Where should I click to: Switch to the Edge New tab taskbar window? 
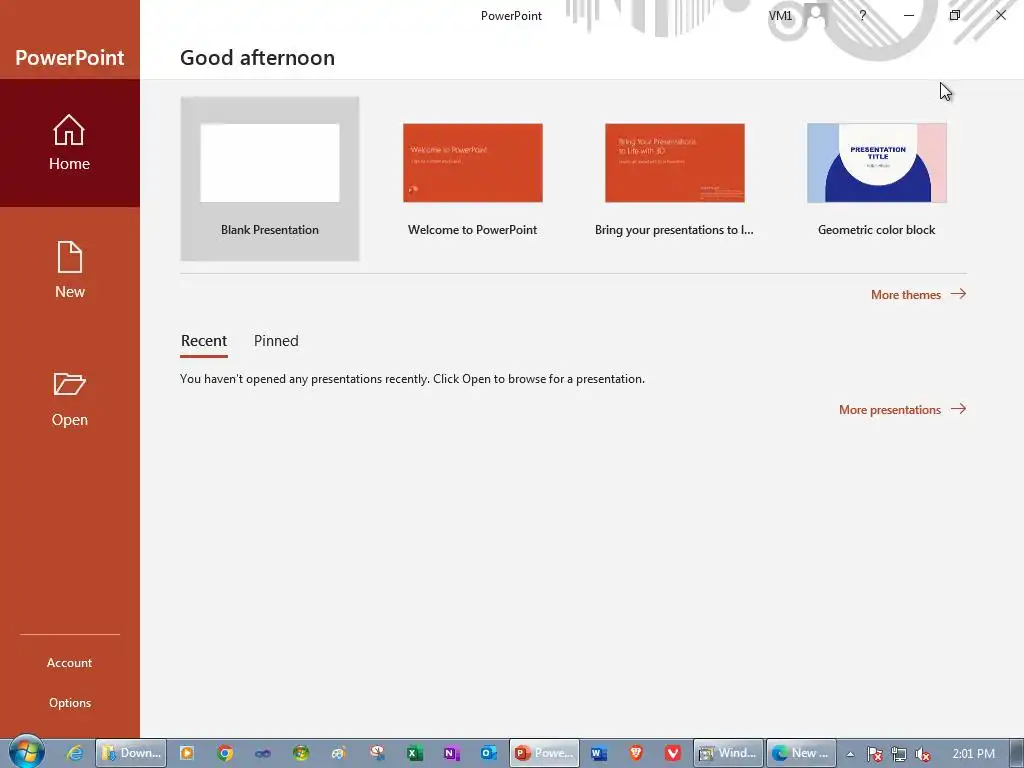pos(801,753)
